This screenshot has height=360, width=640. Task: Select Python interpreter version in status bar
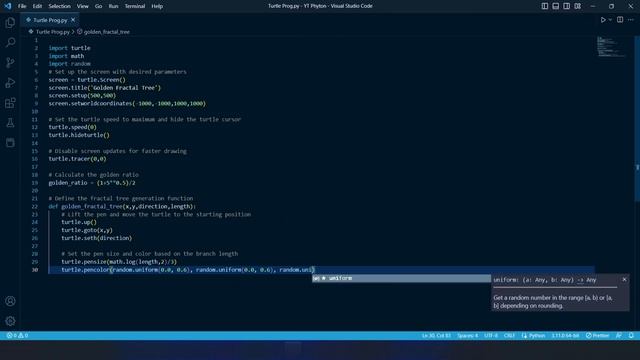click(x=565, y=336)
